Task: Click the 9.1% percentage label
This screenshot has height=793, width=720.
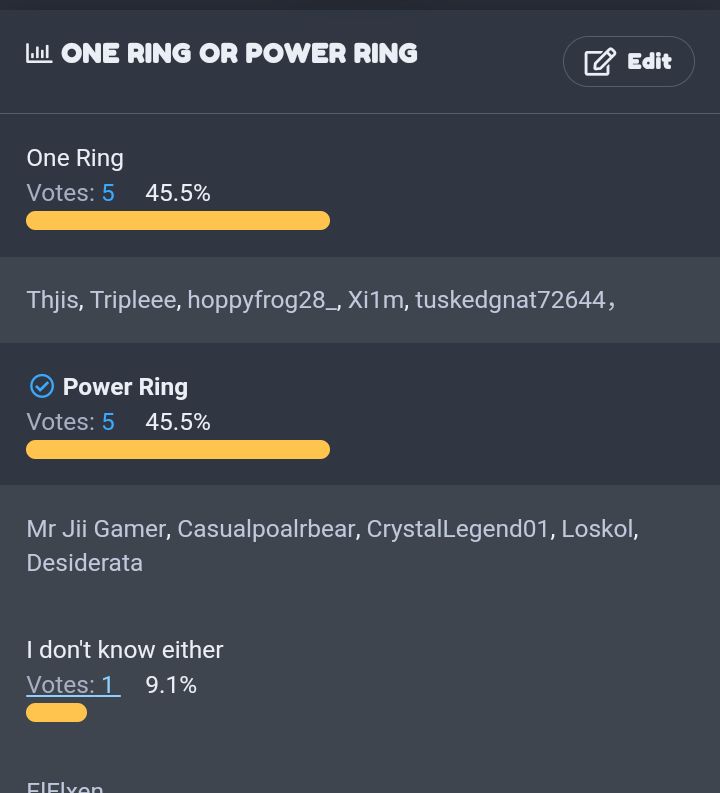Action: point(171,685)
